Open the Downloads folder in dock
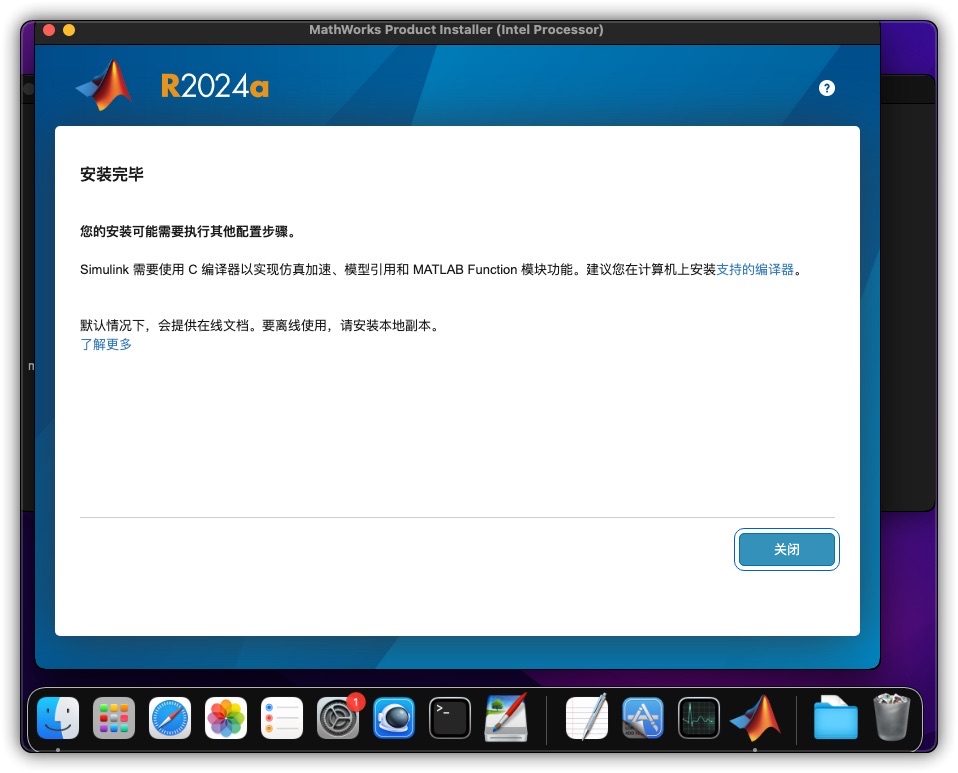This screenshot has height=773, width=958. [x=835, y=718]
